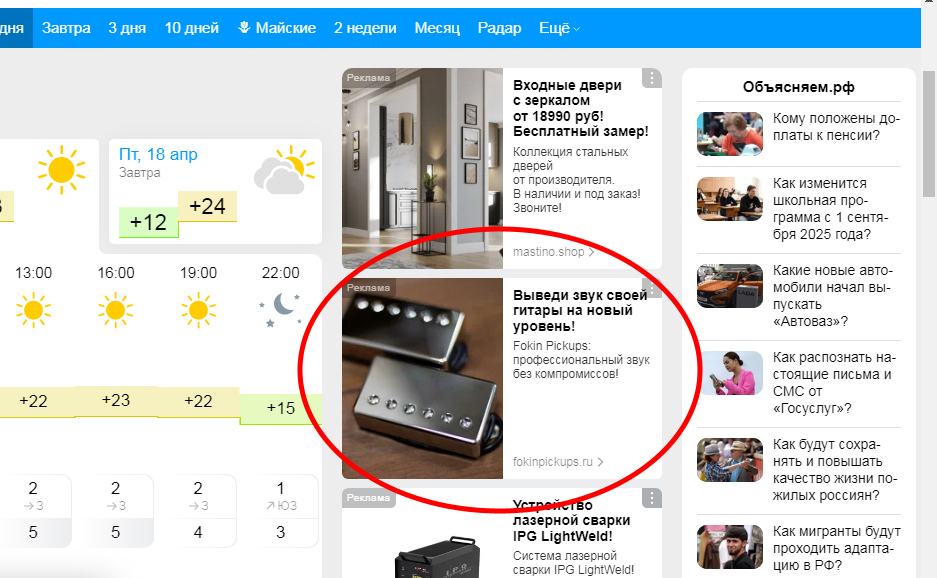Click the wind direction arrow at 22:00
The image size is (937, 578).
pyautogui.click(x=269, y=506)
